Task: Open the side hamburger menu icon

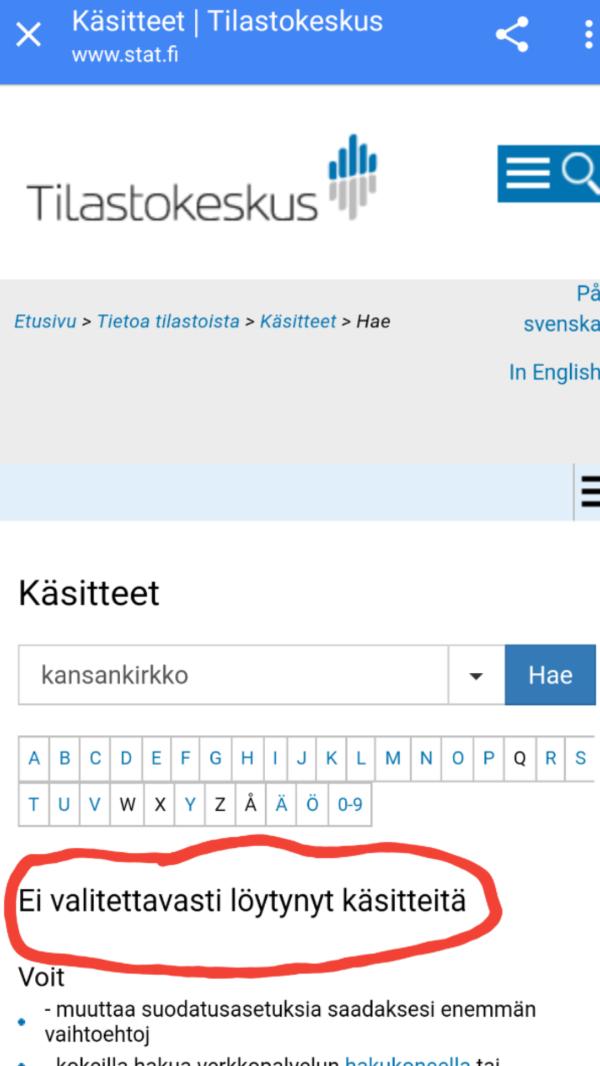Action: point(590,492)
